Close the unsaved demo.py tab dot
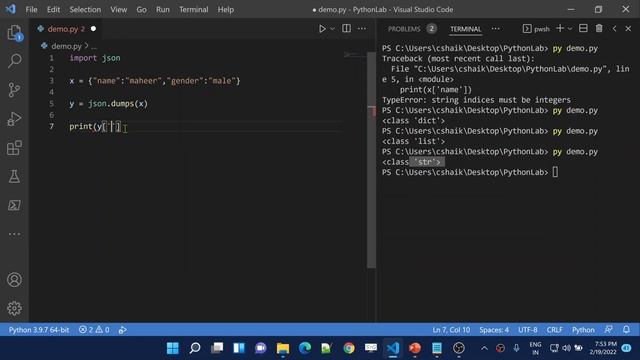The height and width of the screenshot is (360, 640). [93, 29]
